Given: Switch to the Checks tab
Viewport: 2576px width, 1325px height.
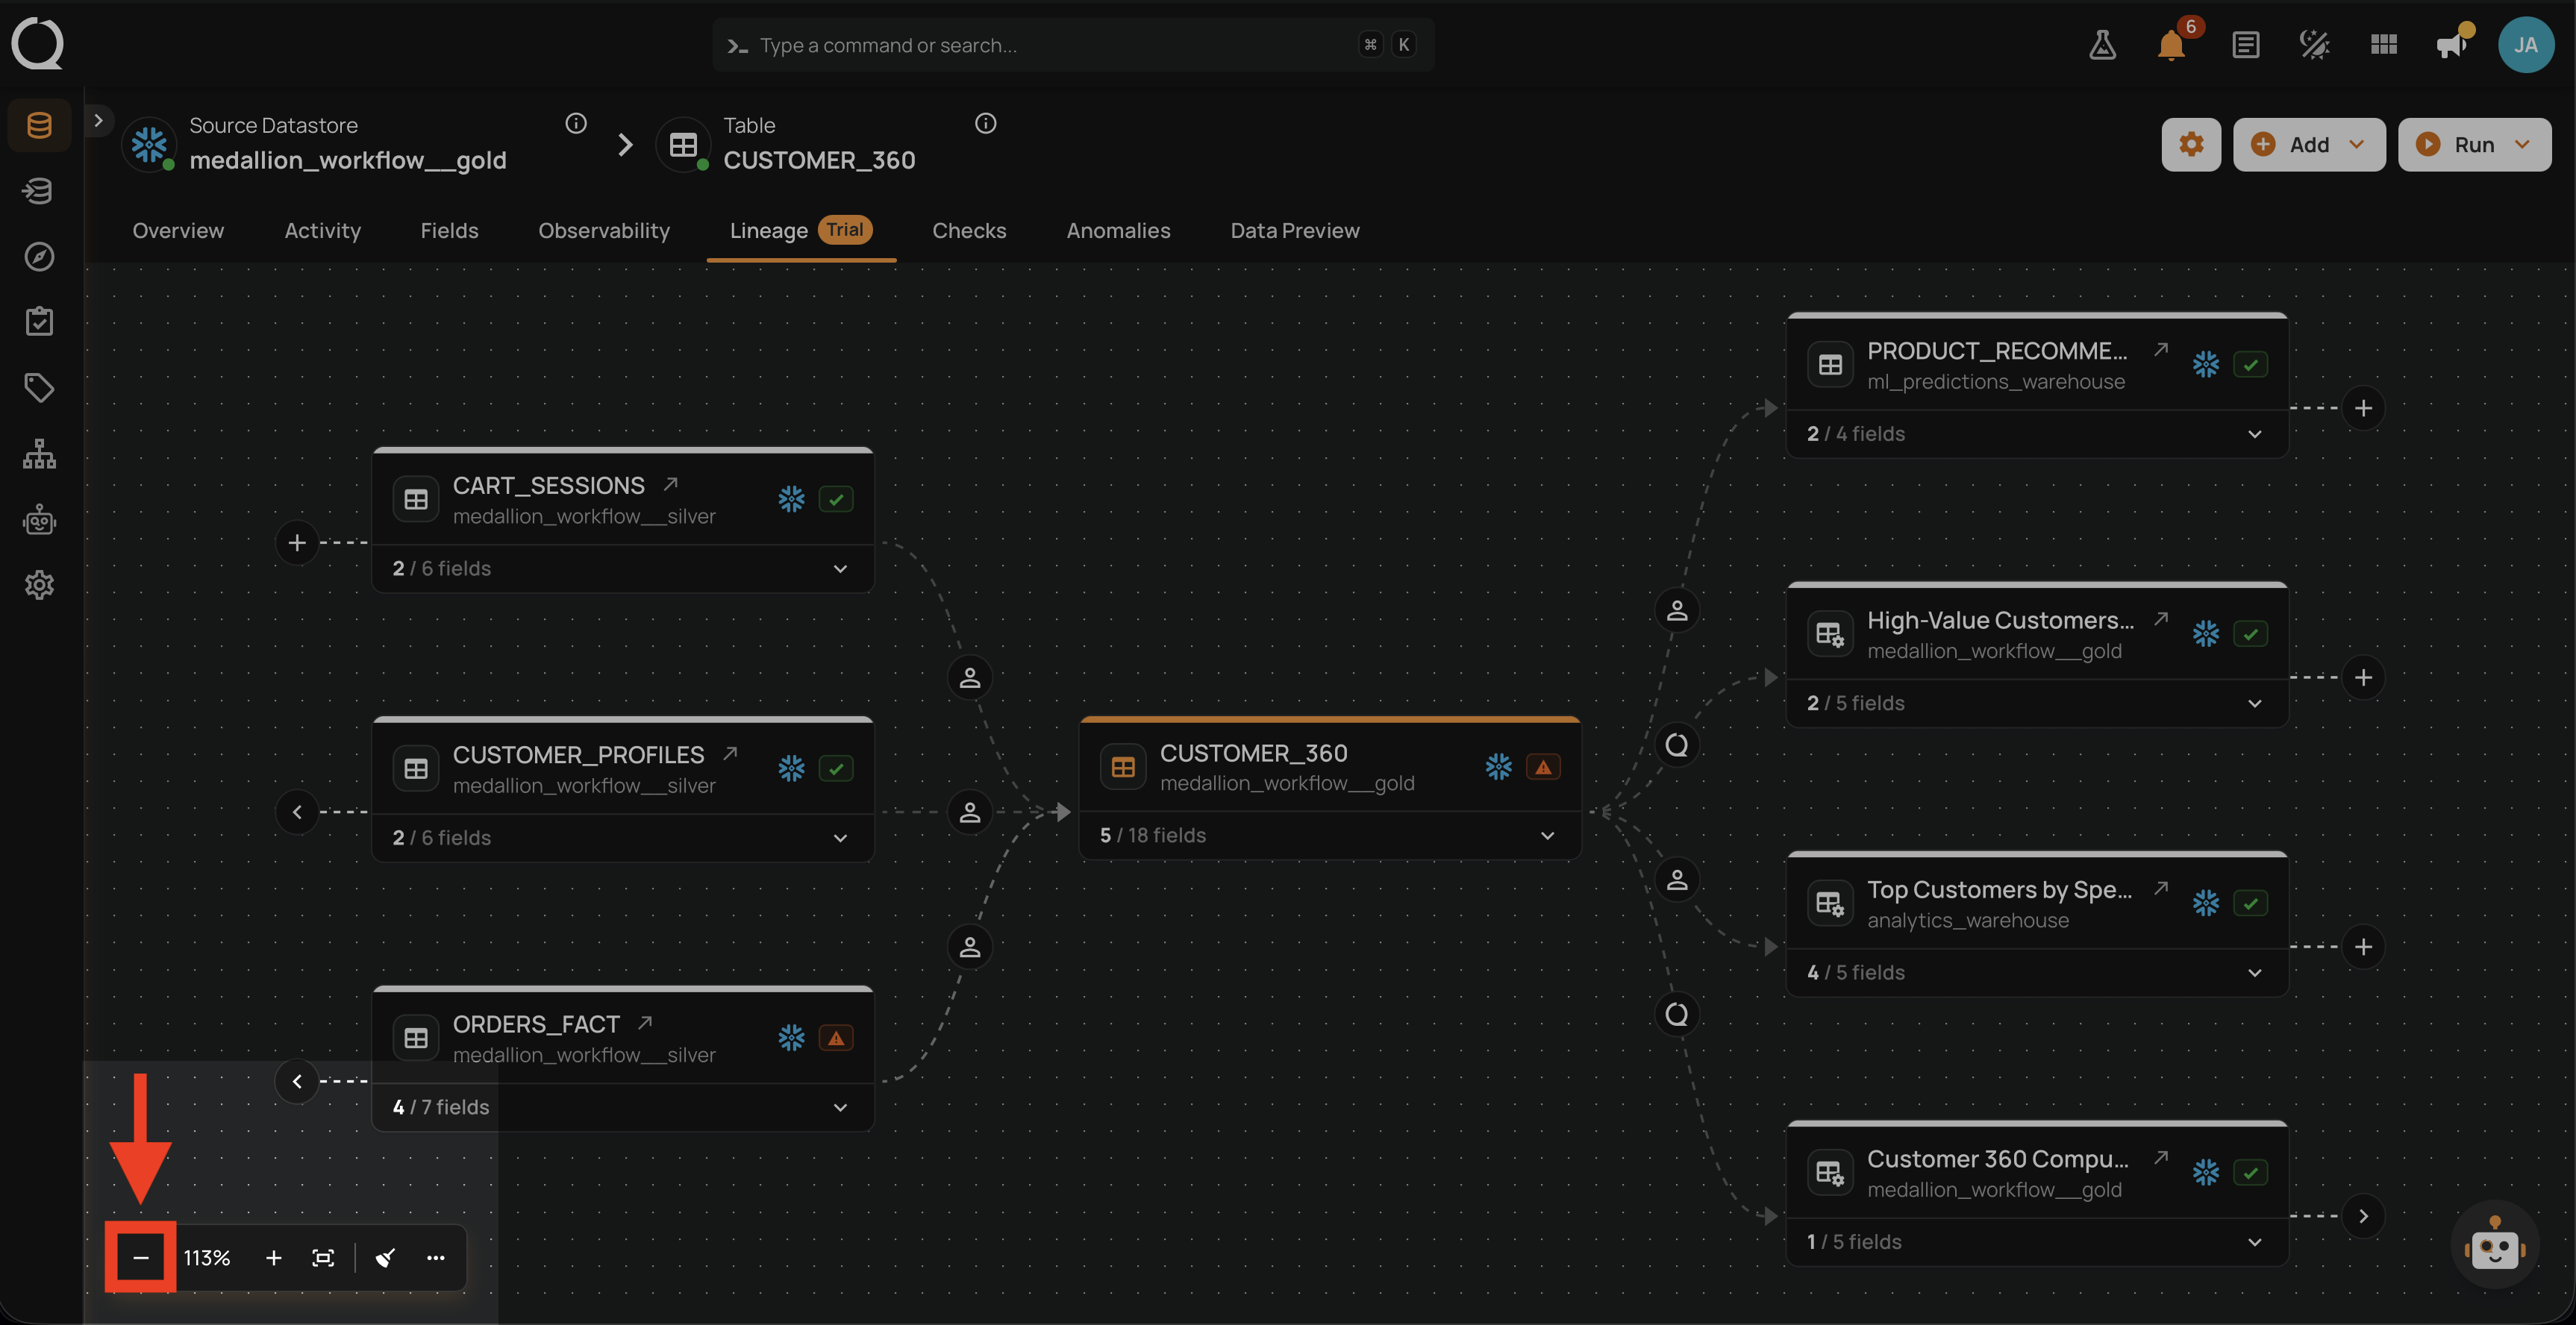Looking at the screenshot, I should coord(969,231).
